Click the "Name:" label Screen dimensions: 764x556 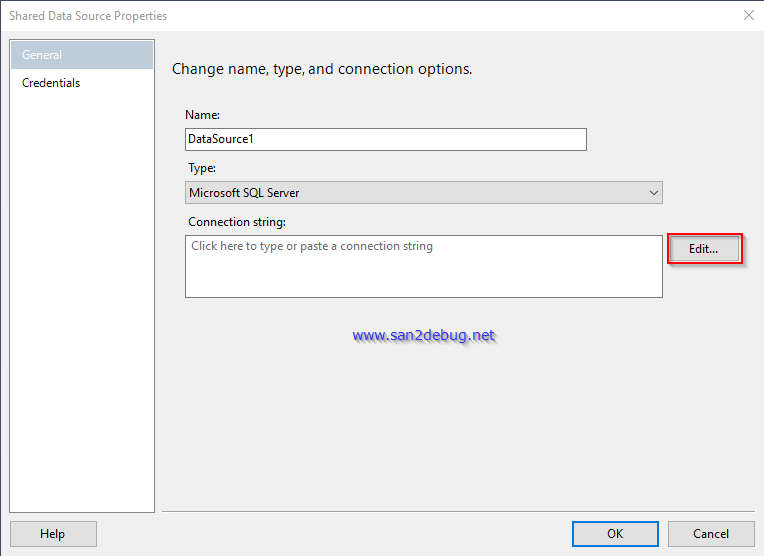[203, 115]
